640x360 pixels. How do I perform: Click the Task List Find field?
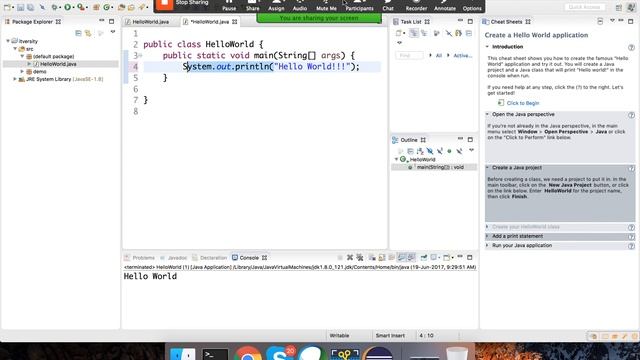click(409, 56)
